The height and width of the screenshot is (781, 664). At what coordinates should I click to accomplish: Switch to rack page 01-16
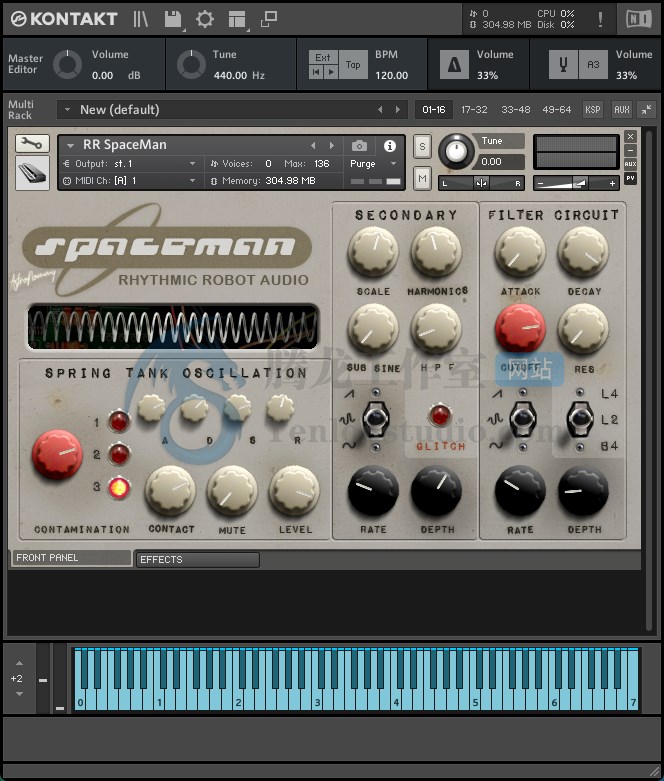(x=434, y=110)
